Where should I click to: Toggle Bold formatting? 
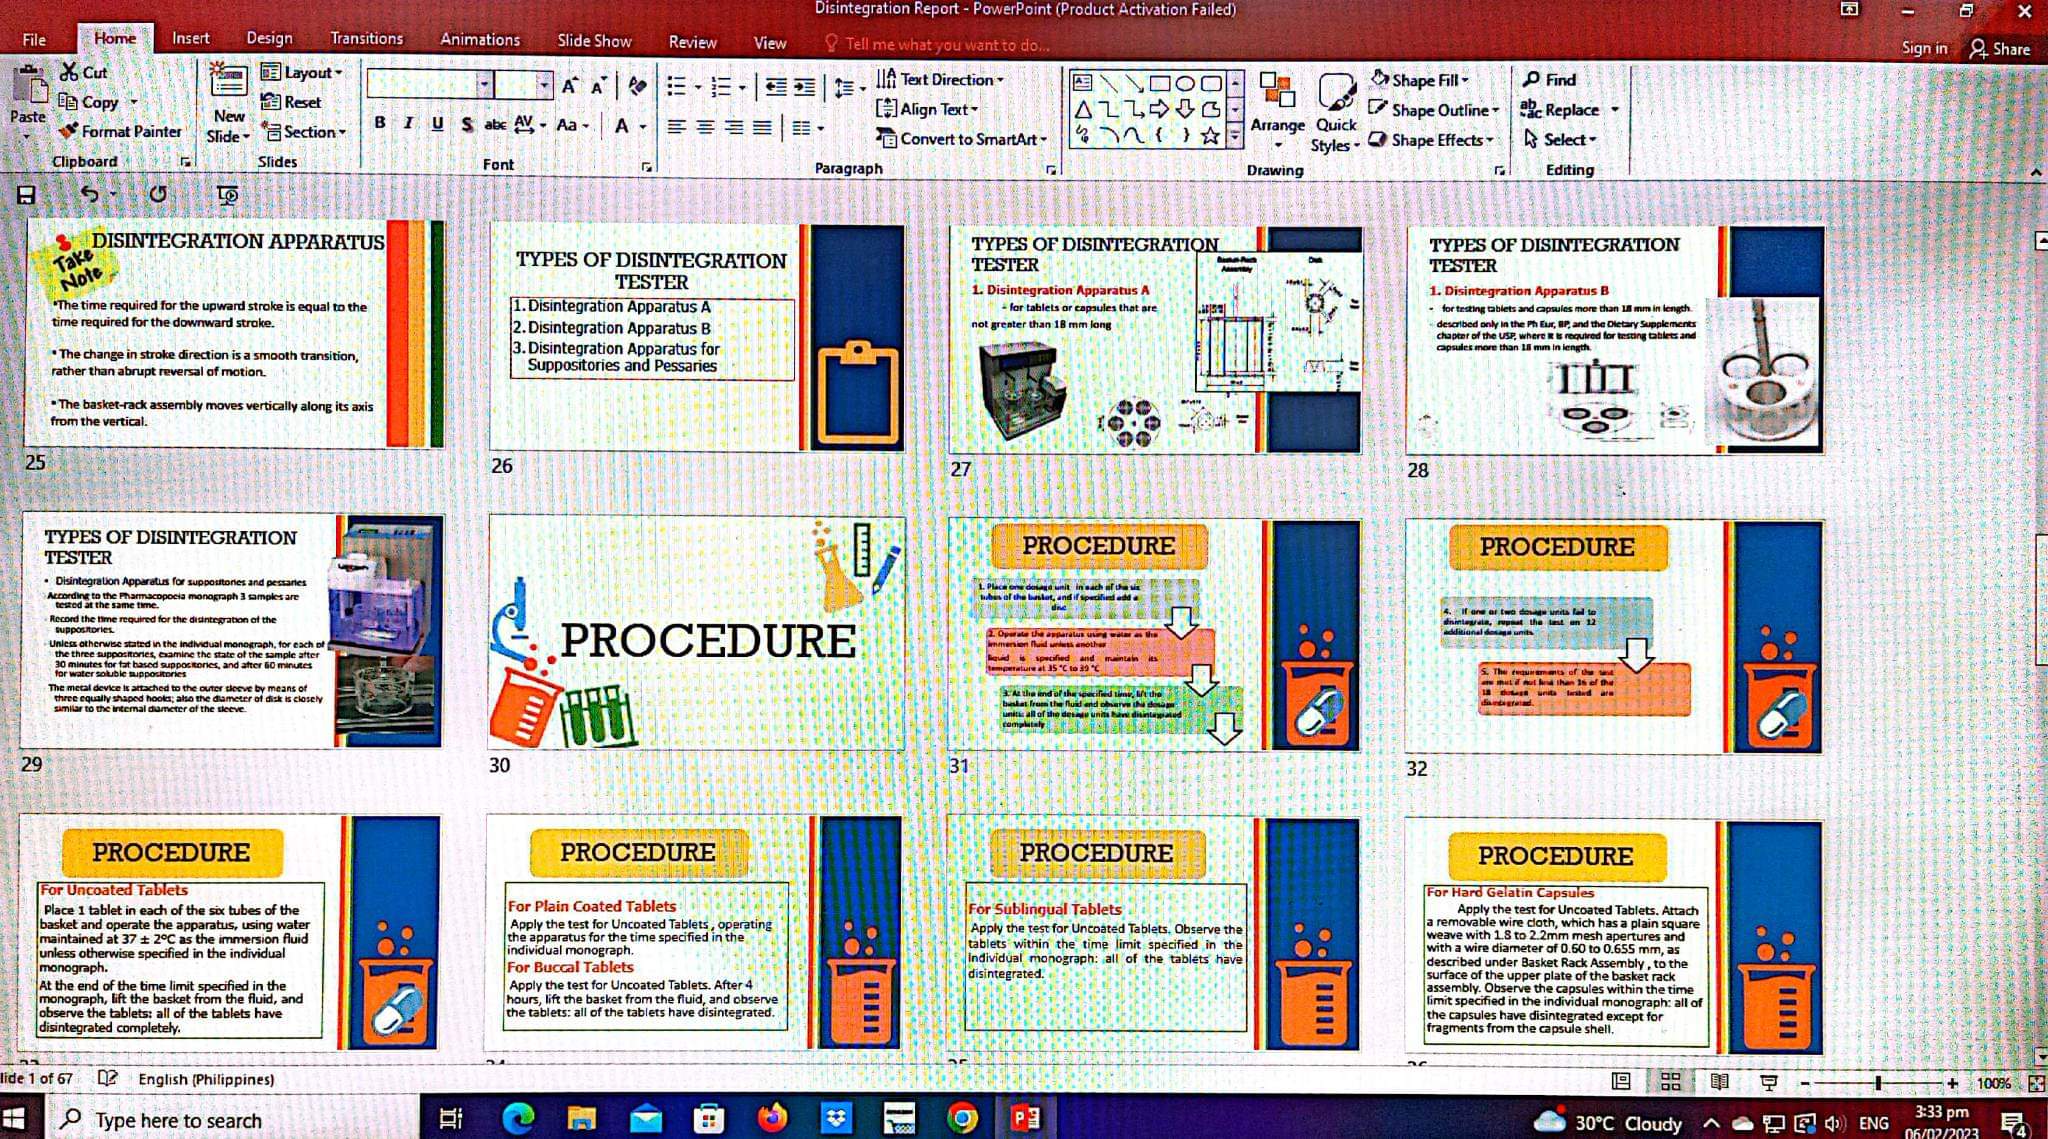pyautogui.click(x=380, y=123)
